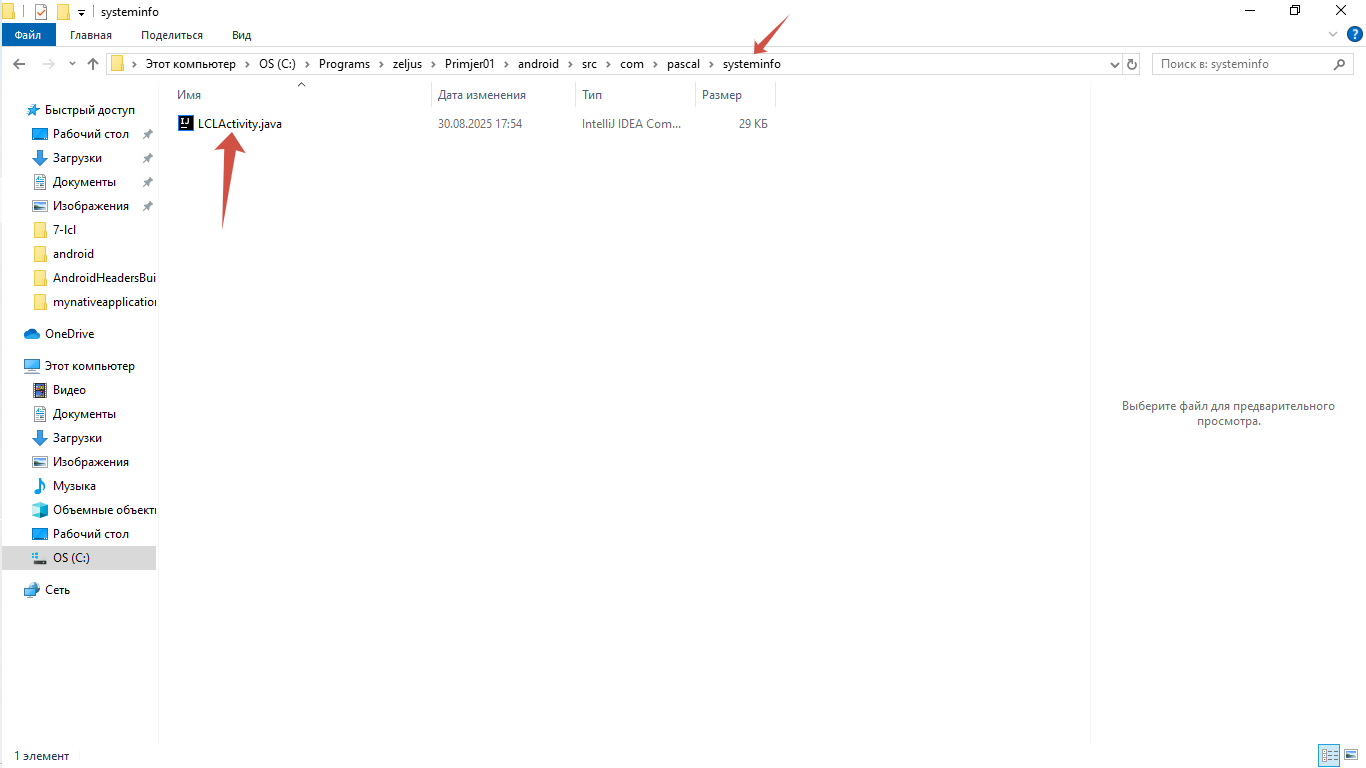Click the search magnifier icon
1366x768 pixels.
1339,64
